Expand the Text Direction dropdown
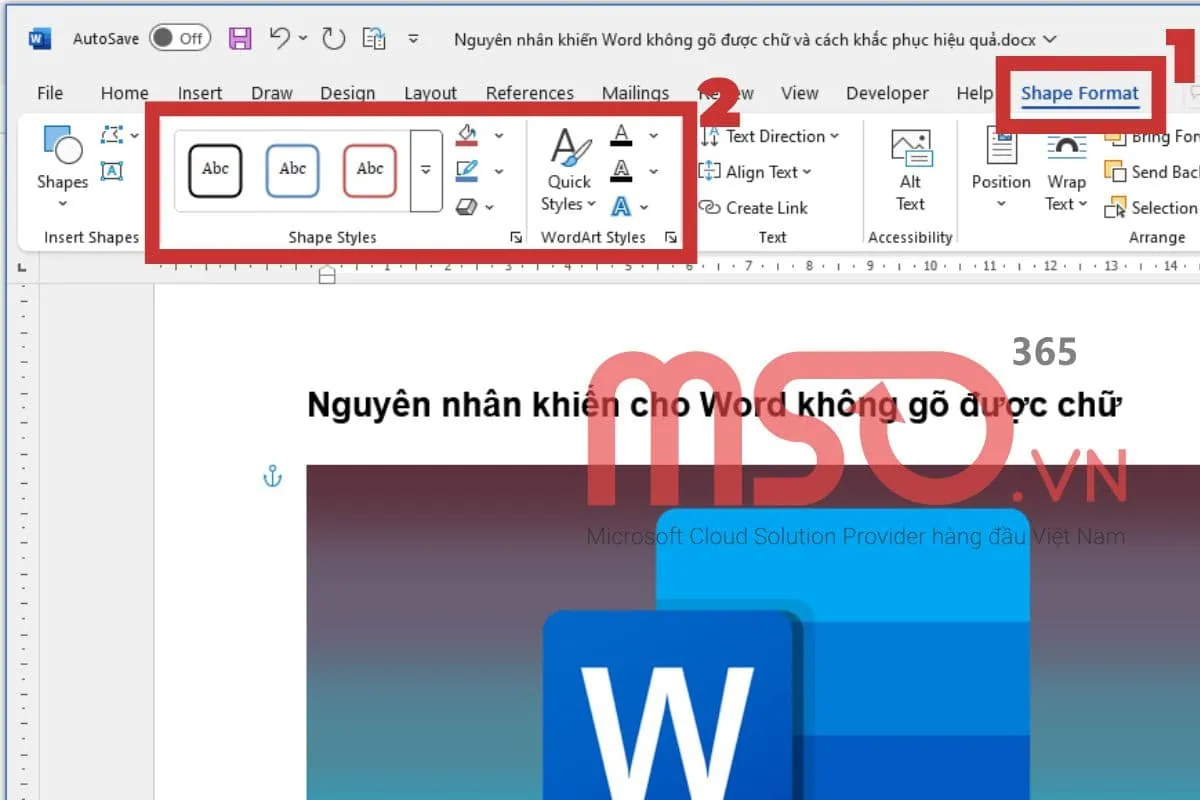Image resolution: width=1200 pixels, height=800 pixels. (772, 136)
